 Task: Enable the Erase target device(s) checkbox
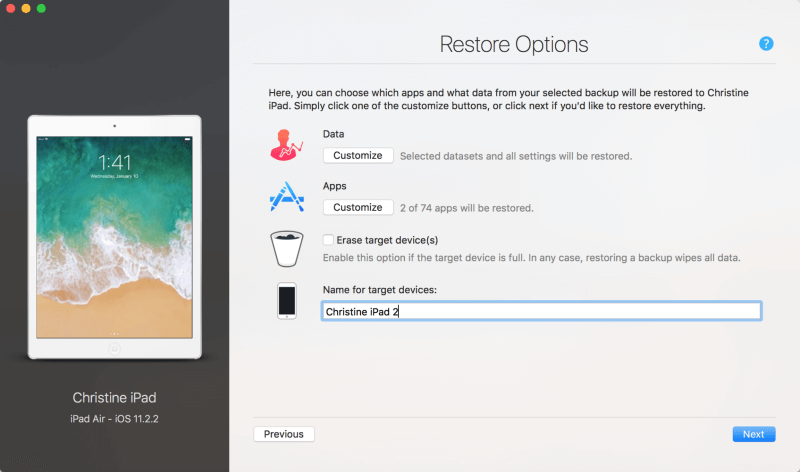click(x=328, y=240)
